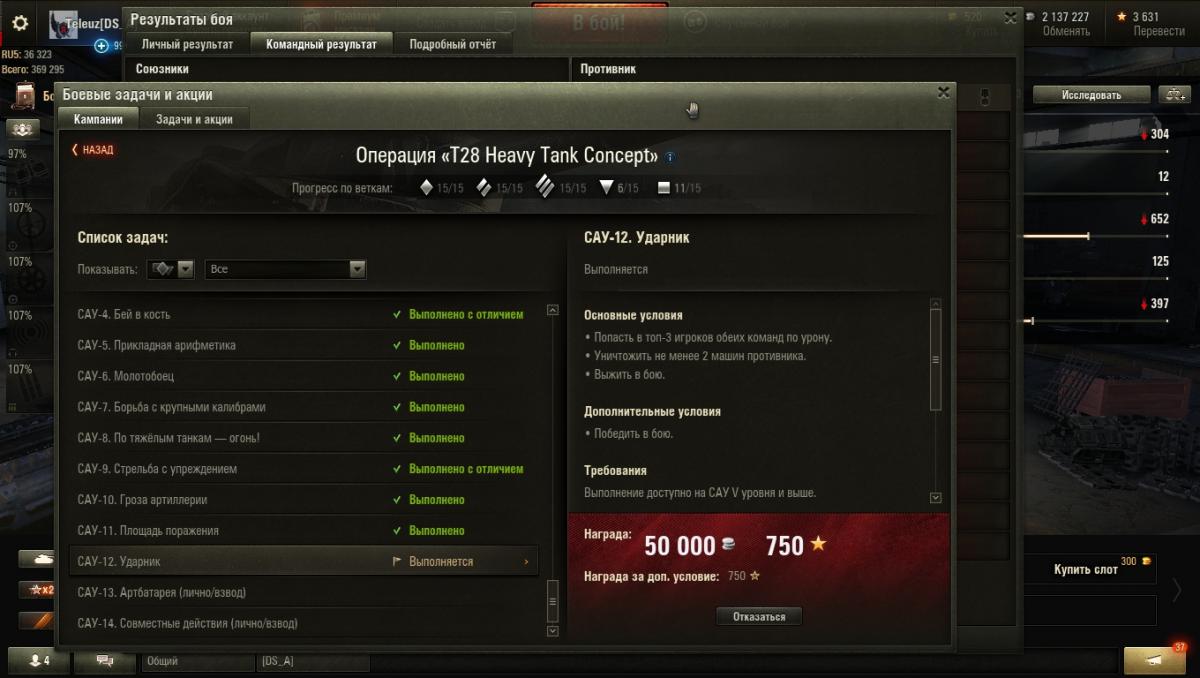The height and width of the screenshot is (678, 1200).
Task: Open the notification center icon with badge 37
Action: pyautogui.click(x=1155, y=660)
